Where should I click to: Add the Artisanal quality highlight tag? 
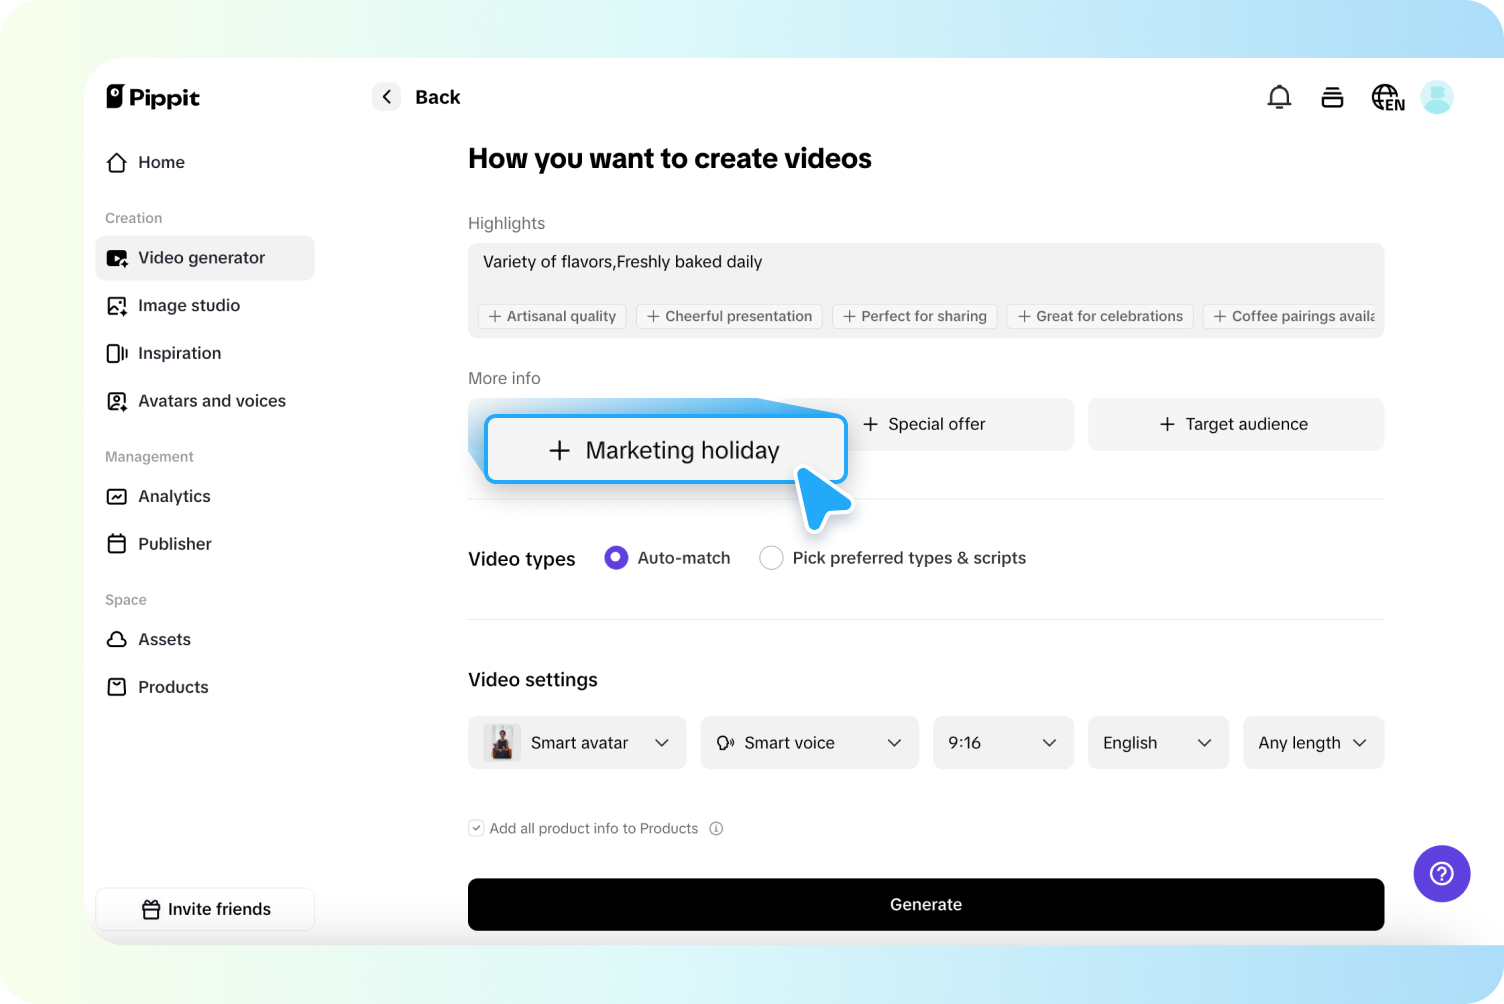(552, 317)
